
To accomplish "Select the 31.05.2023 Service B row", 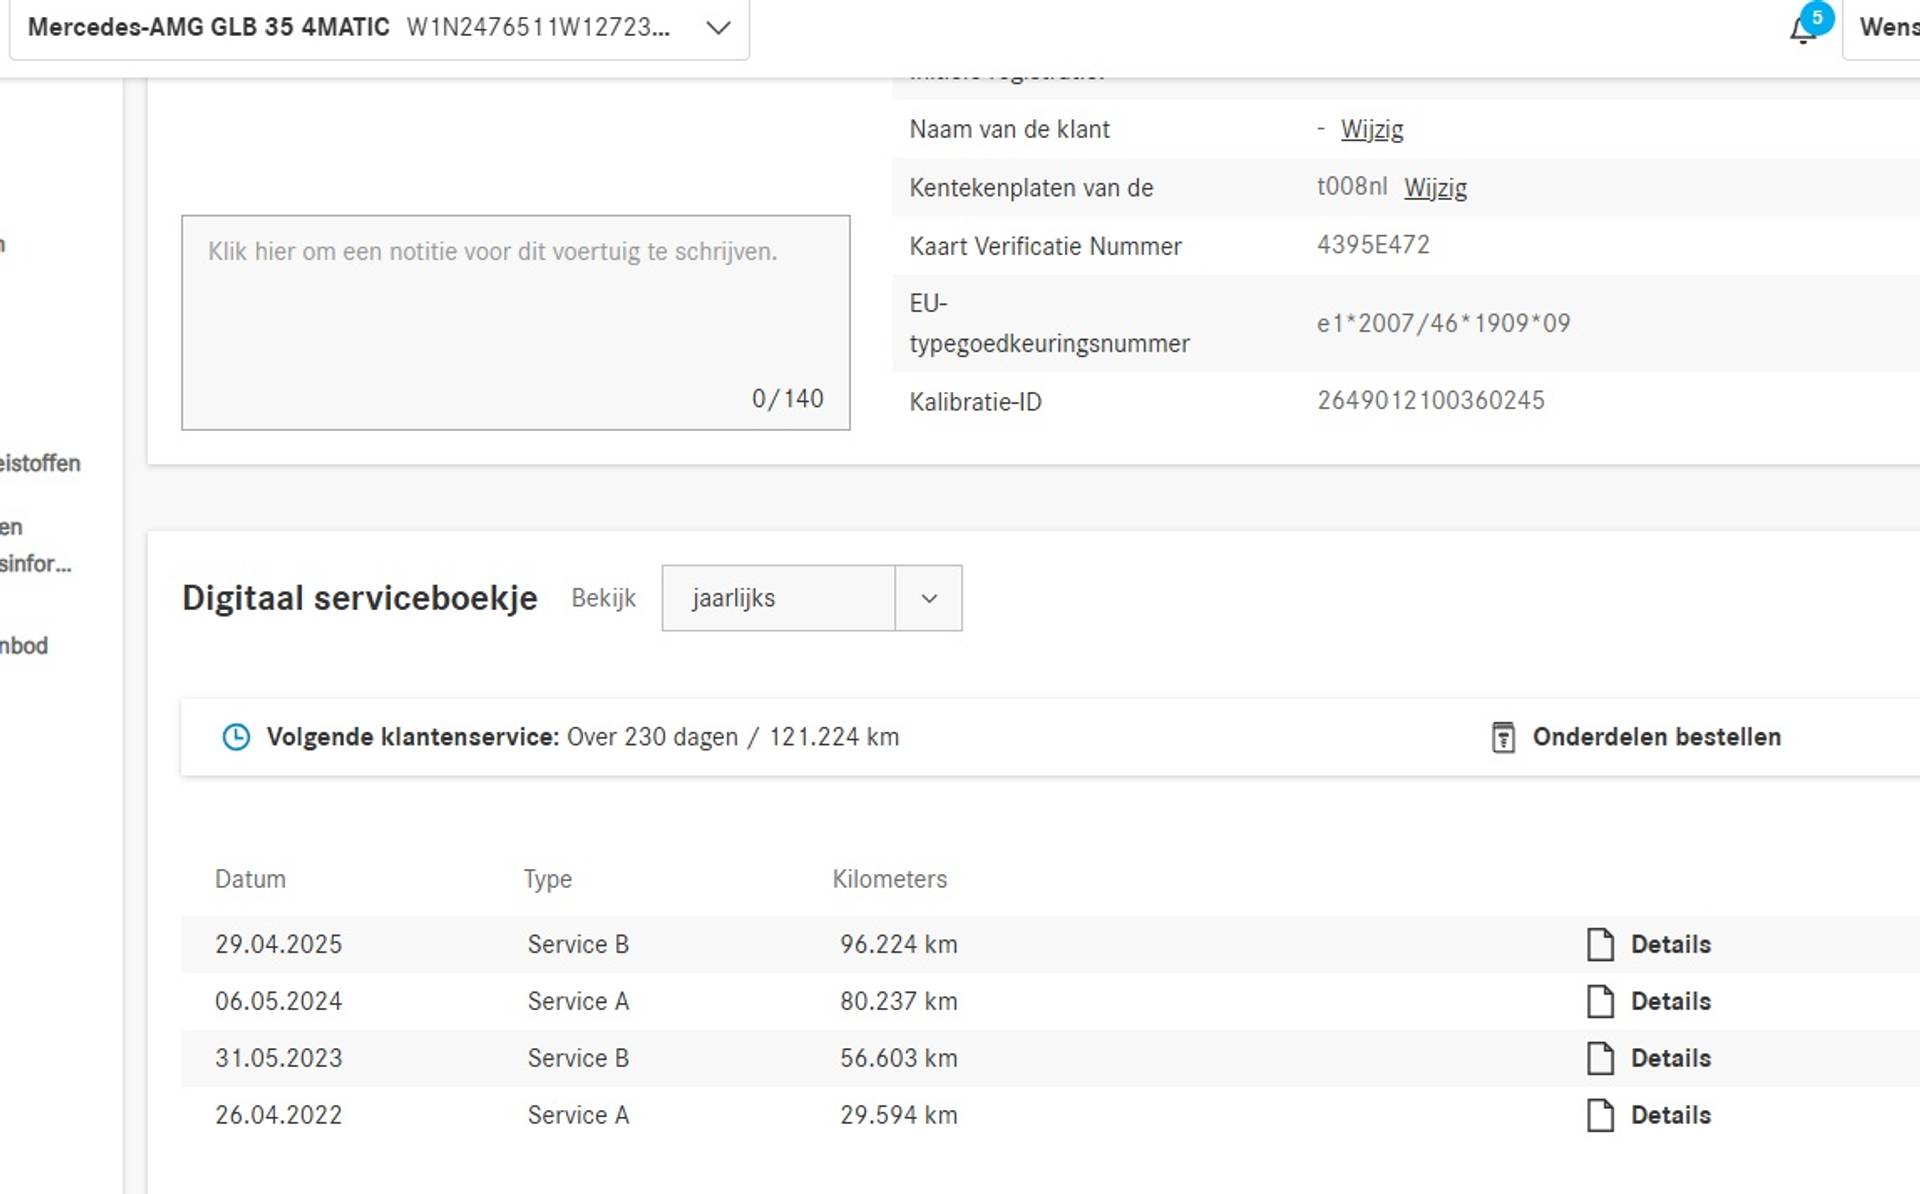I will click(x=578, y=1058).
